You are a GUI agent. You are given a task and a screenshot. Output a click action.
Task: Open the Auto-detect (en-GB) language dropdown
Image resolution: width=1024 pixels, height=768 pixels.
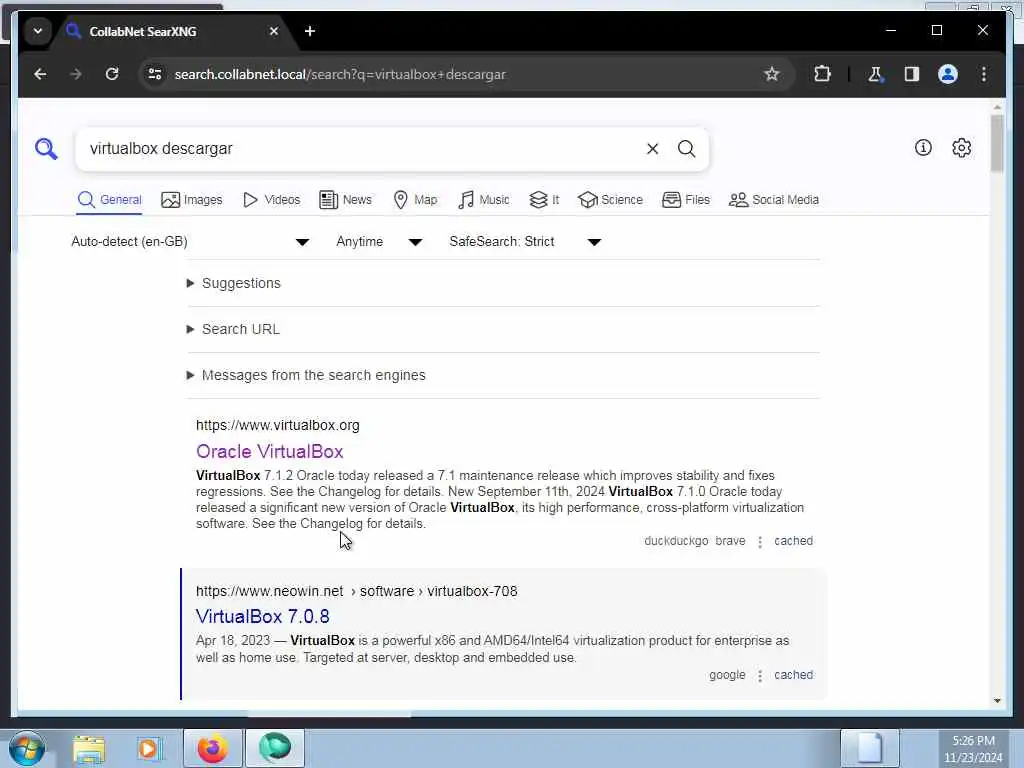point(189,242)
